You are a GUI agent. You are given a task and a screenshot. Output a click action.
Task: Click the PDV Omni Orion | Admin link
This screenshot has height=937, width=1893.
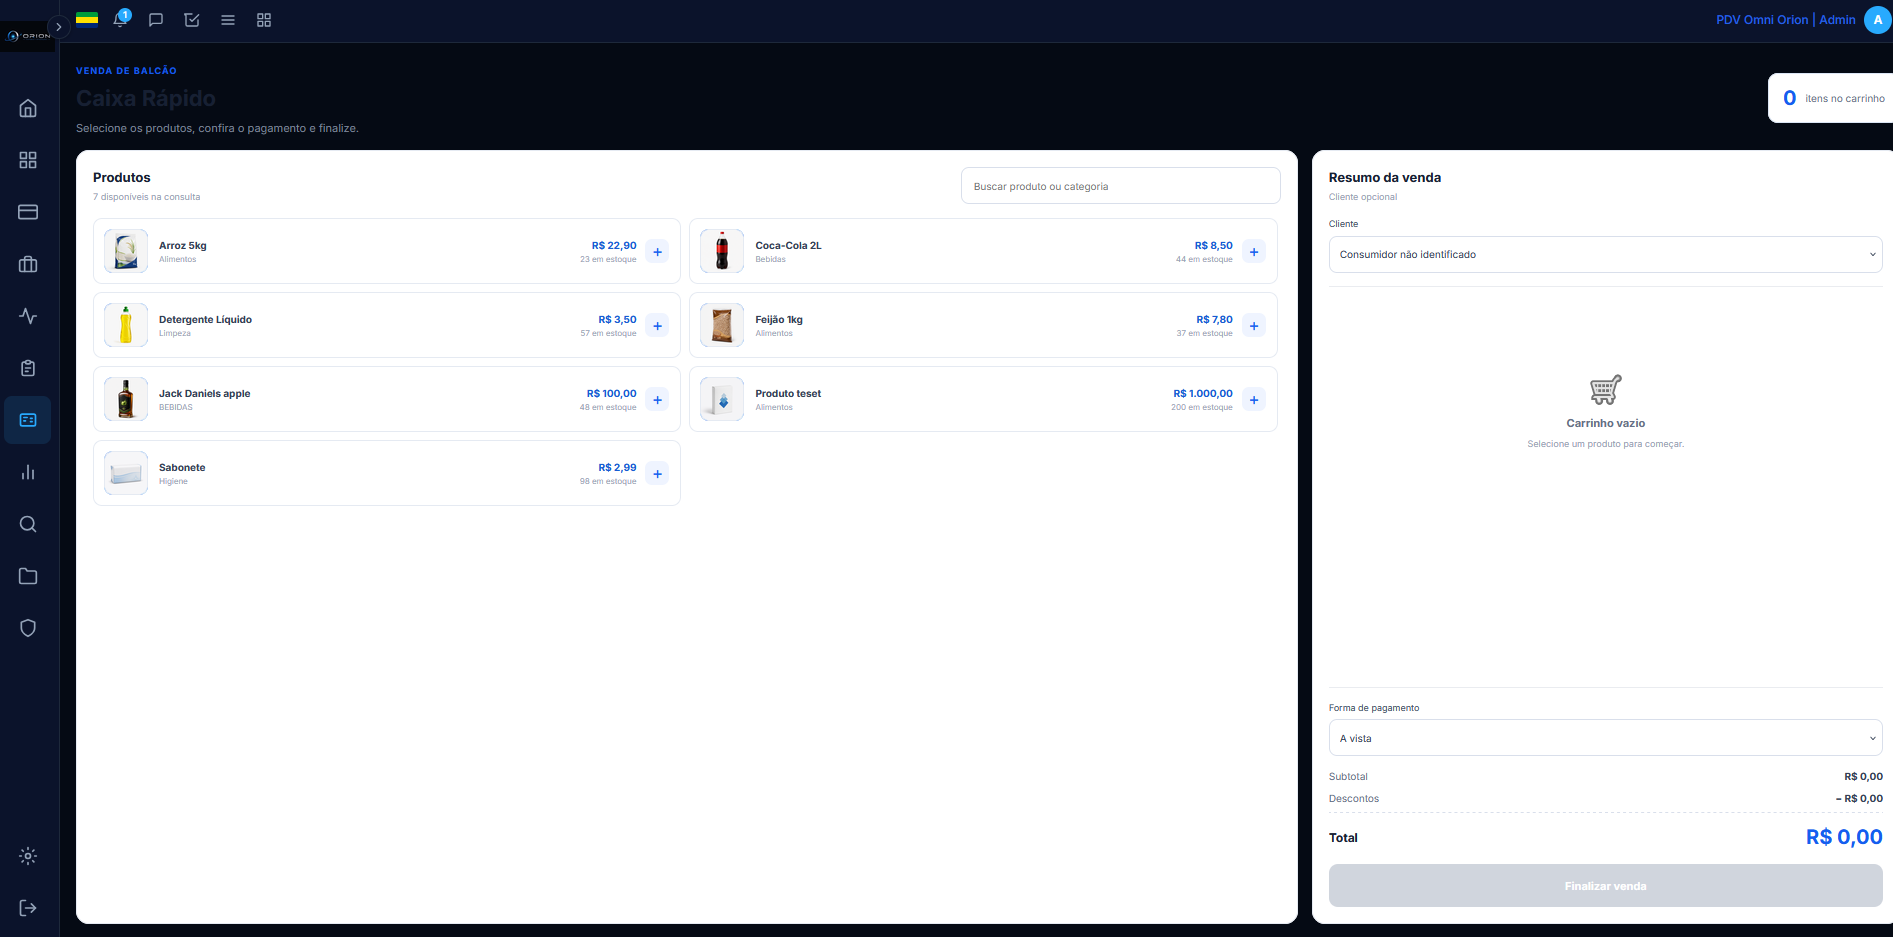(1785, 20)
